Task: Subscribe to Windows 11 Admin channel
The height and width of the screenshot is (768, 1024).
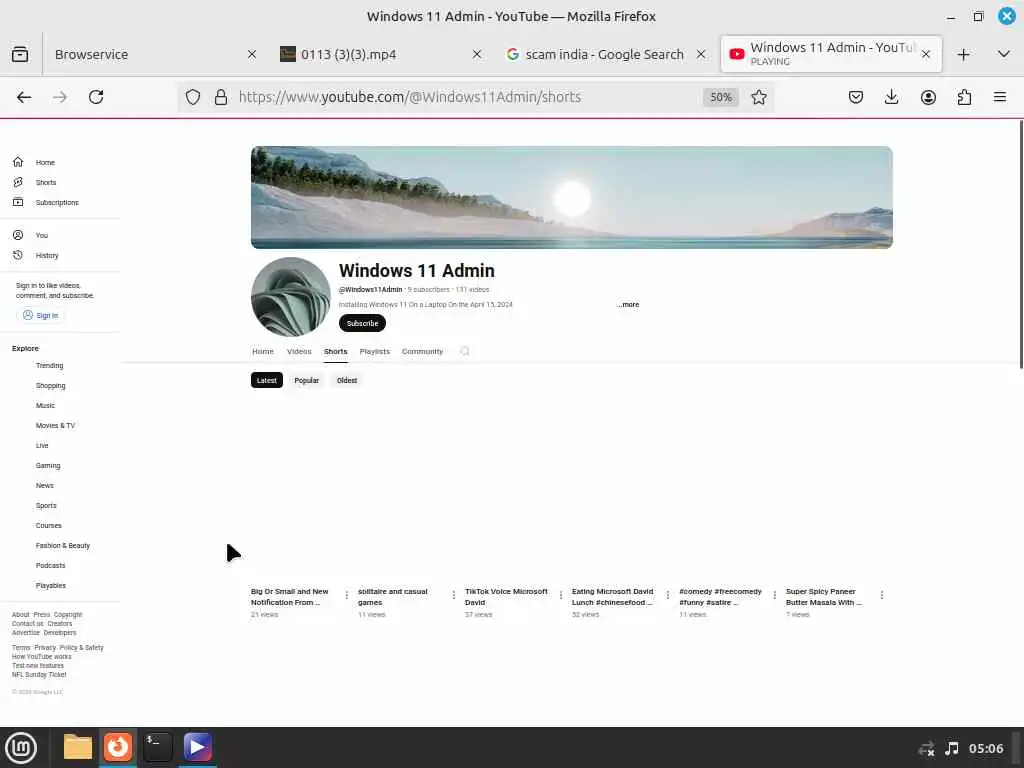Action: click(x=362, y=323)
